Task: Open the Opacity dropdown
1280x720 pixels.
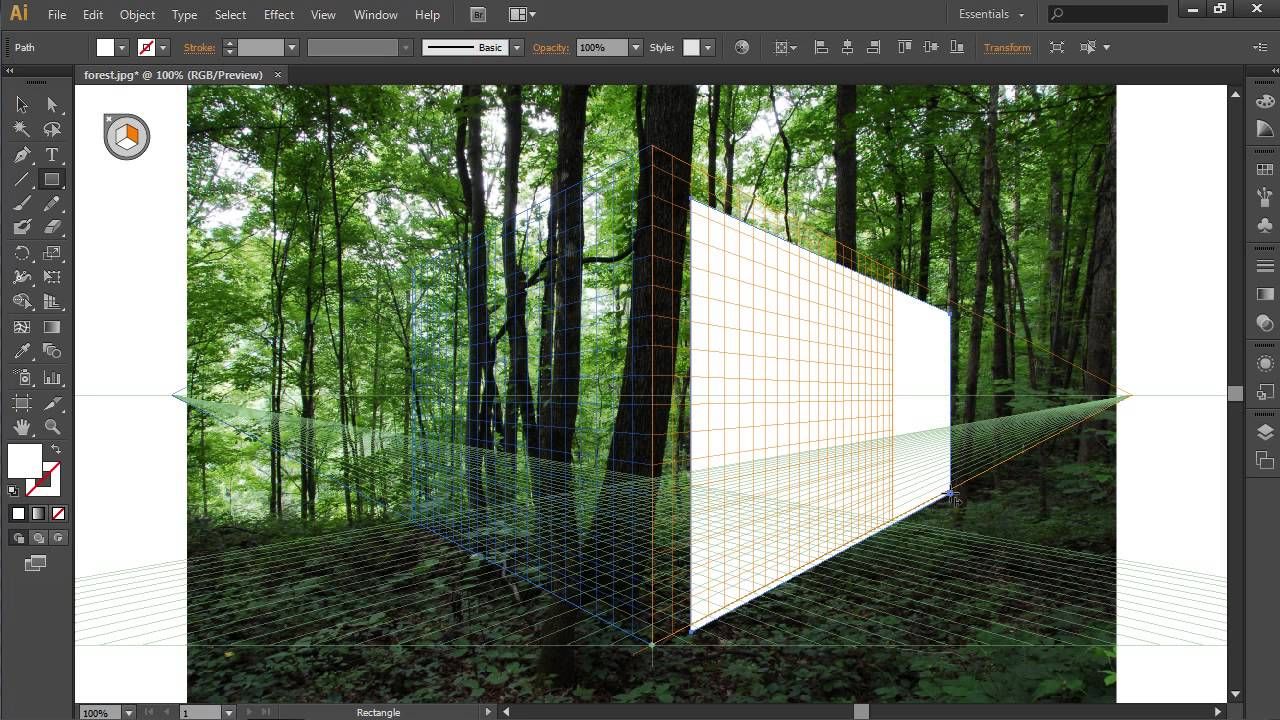Action: 635,48
